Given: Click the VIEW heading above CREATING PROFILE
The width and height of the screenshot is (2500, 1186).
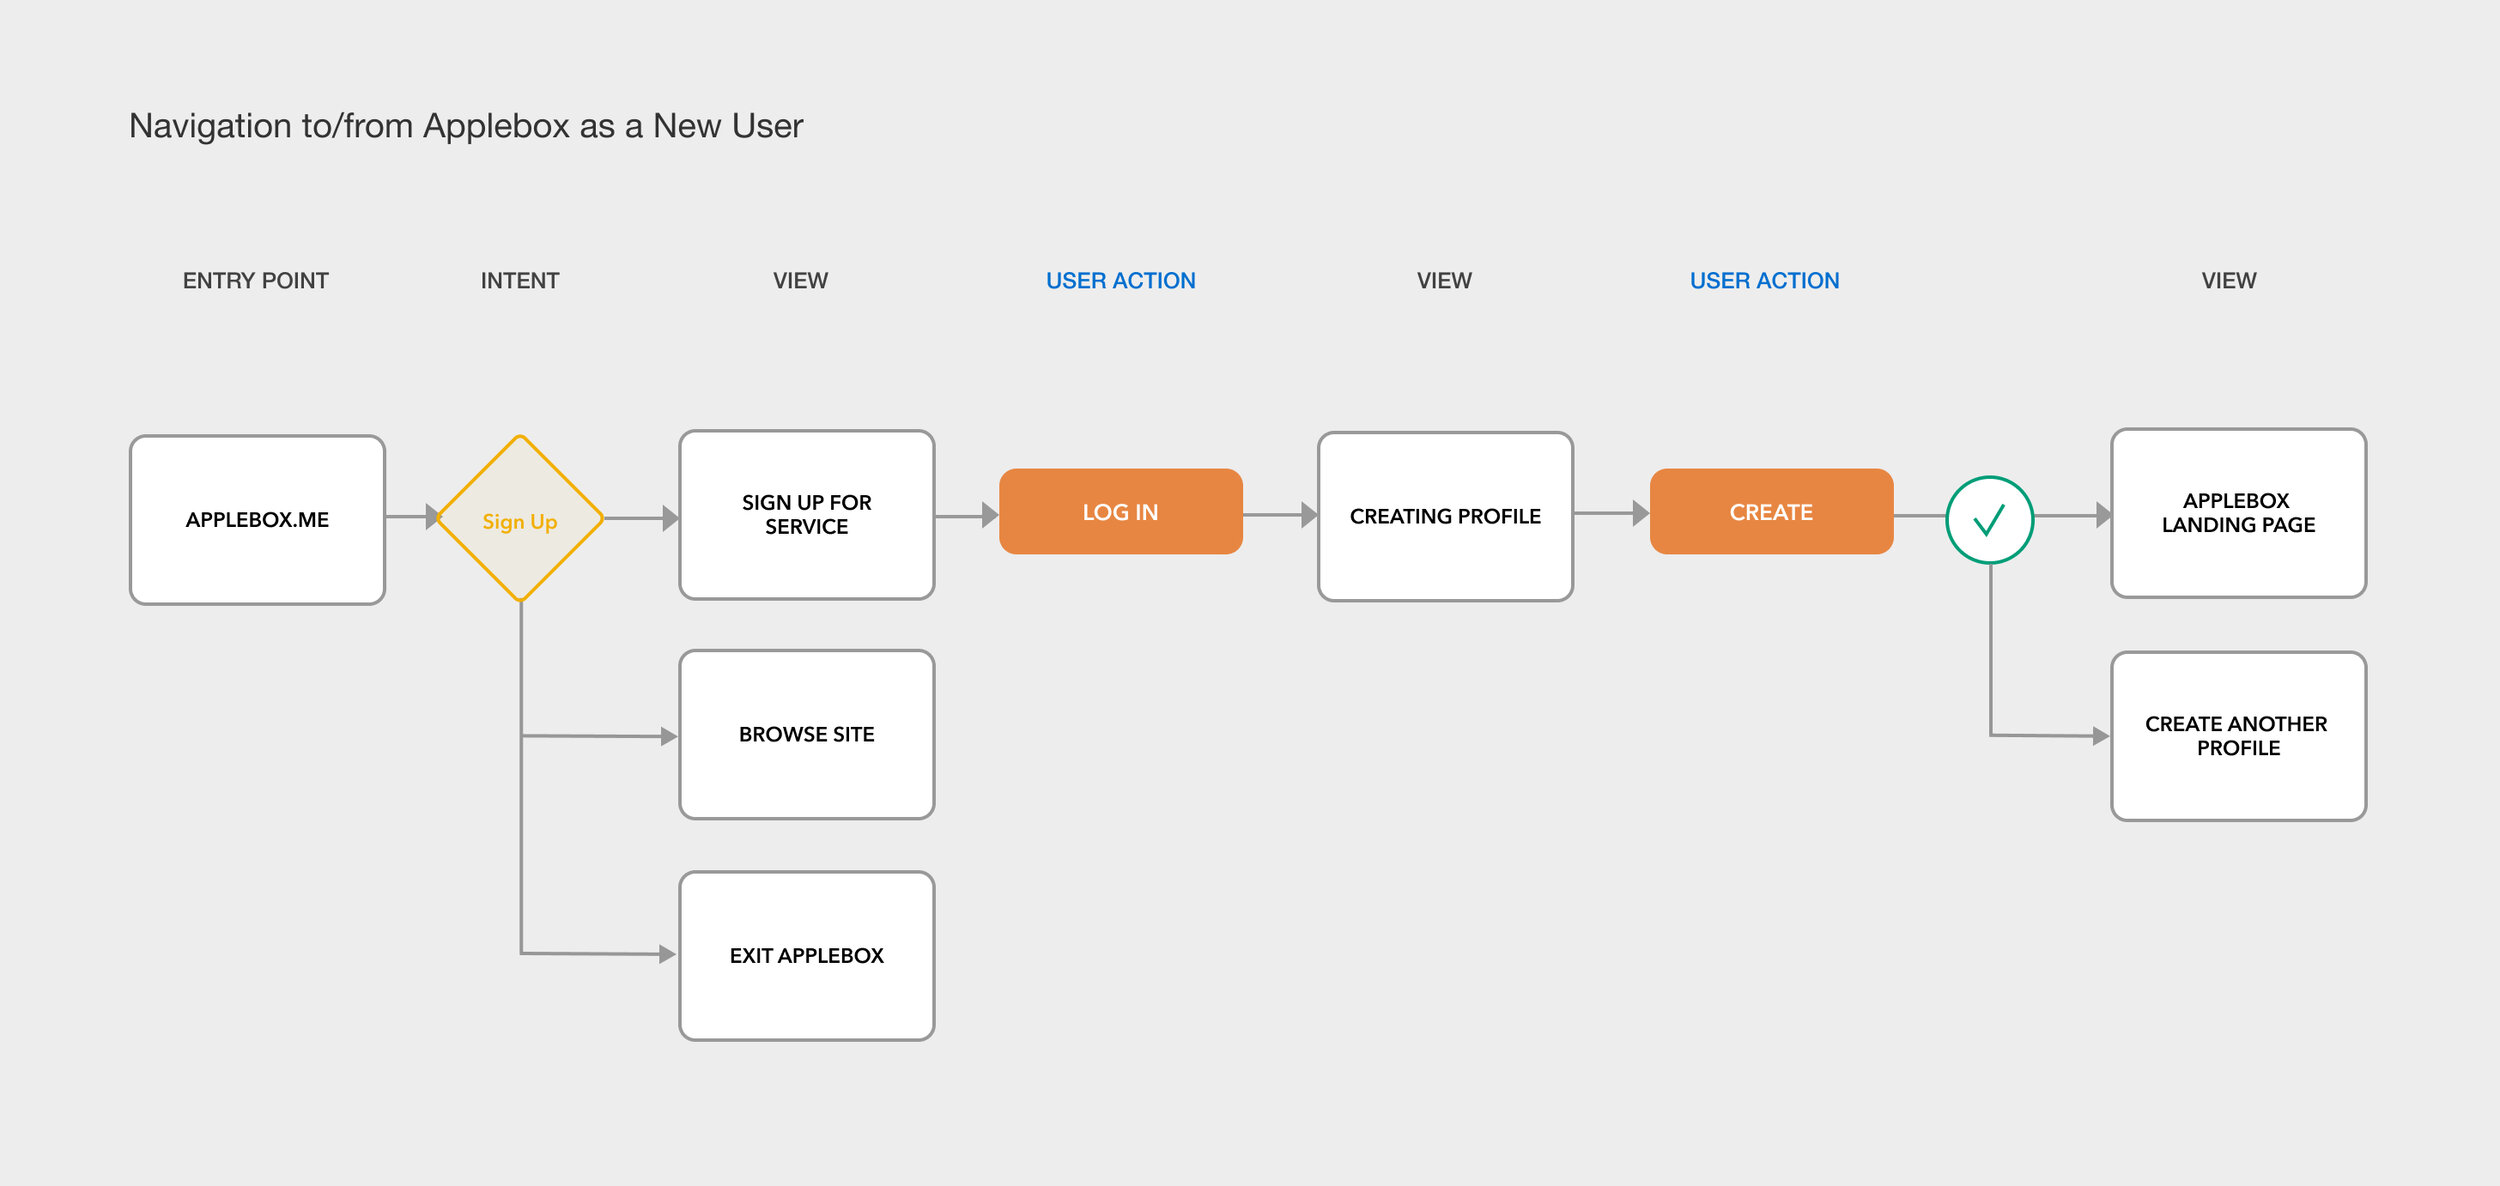Looking at the screenshot, I should [1444, 281].
